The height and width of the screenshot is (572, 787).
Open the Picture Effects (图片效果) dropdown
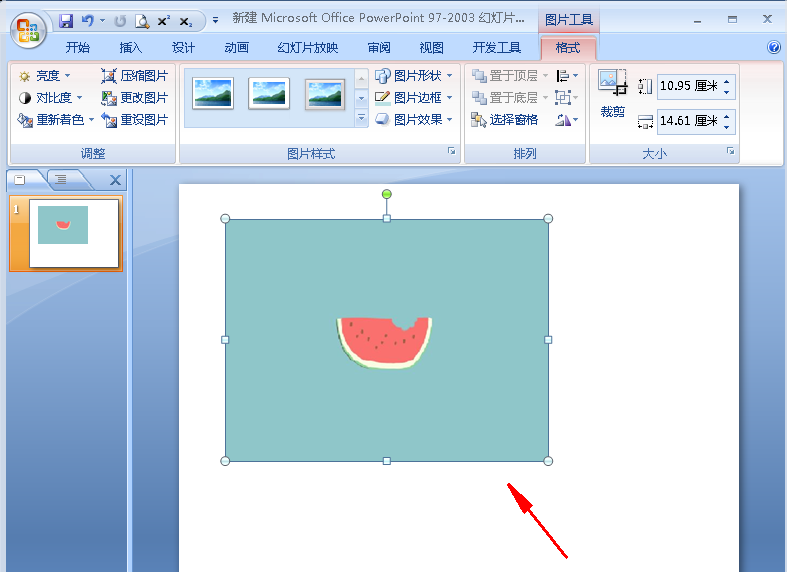pyautogui.click(x=414, y=120)
